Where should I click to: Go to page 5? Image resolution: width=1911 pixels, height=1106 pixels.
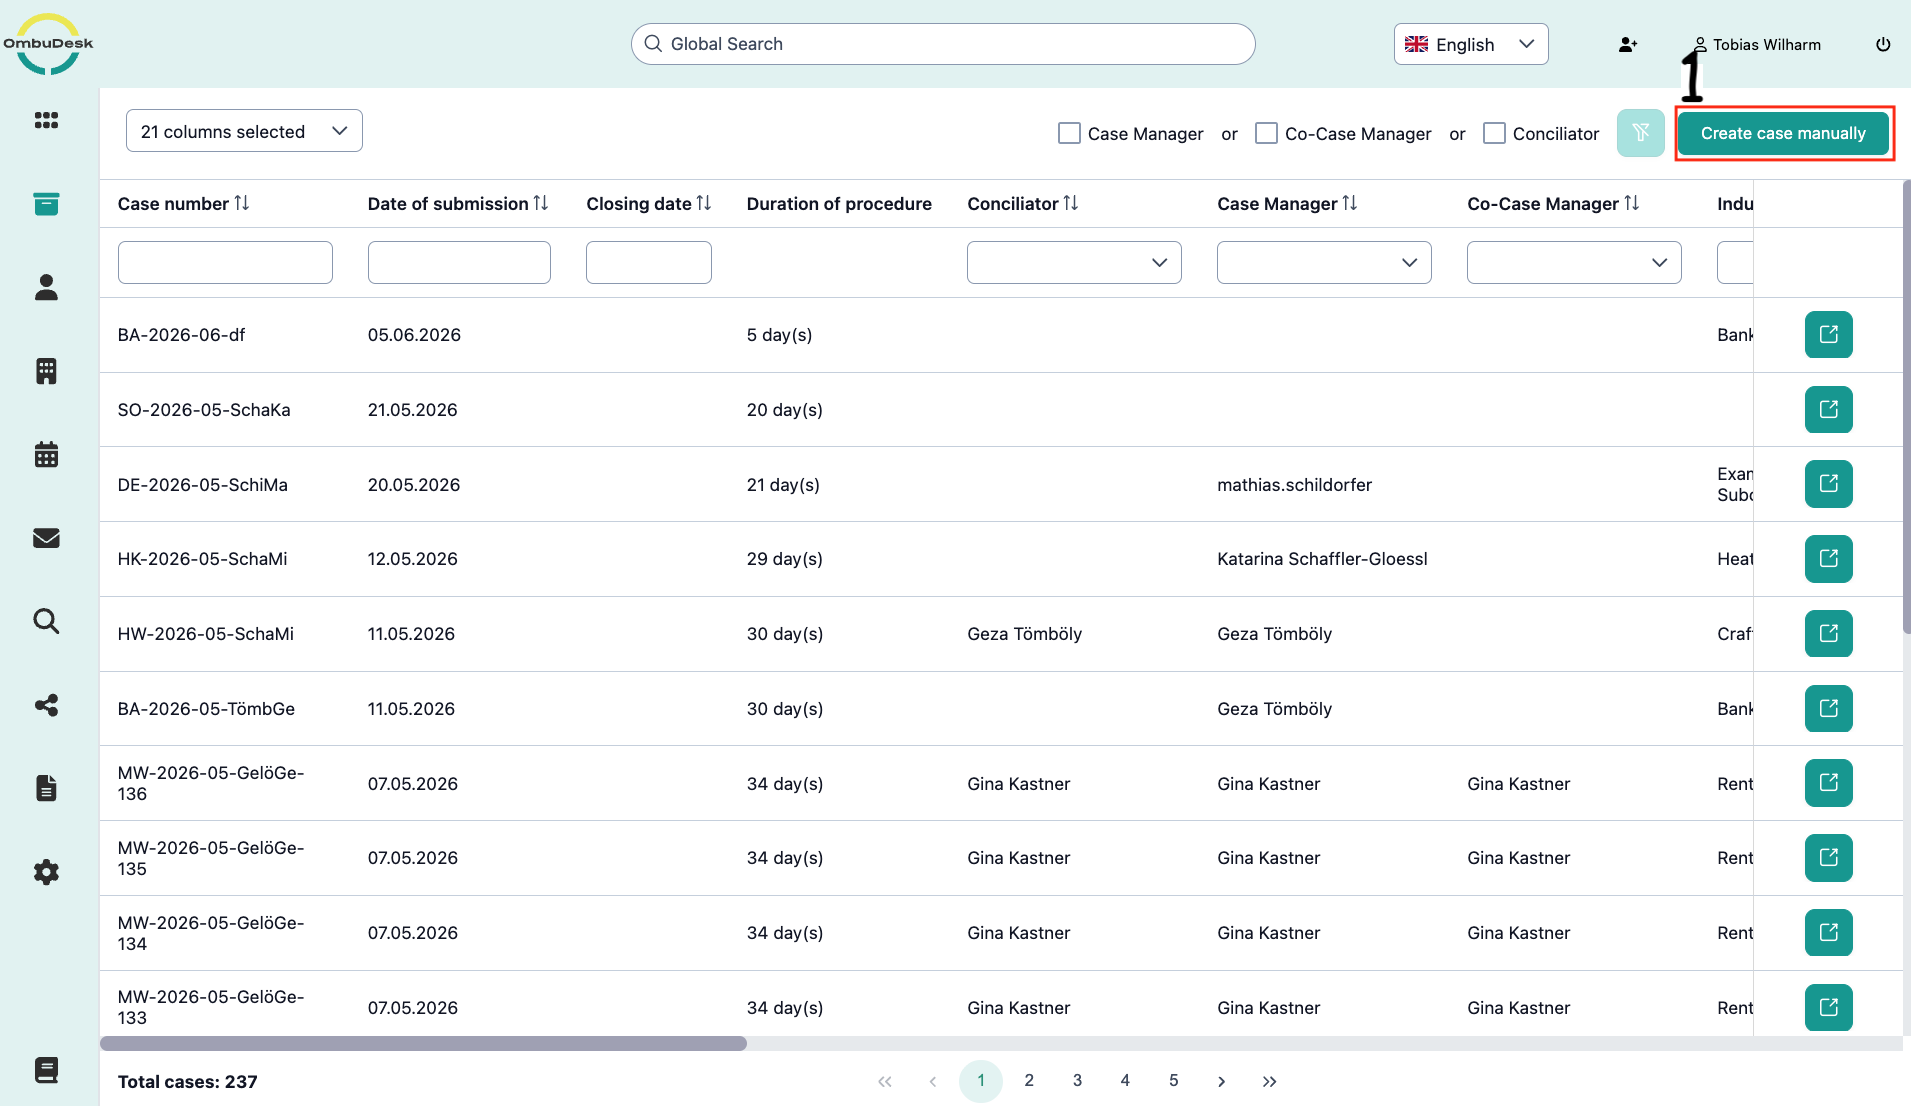click(x=1173, y=1081)
